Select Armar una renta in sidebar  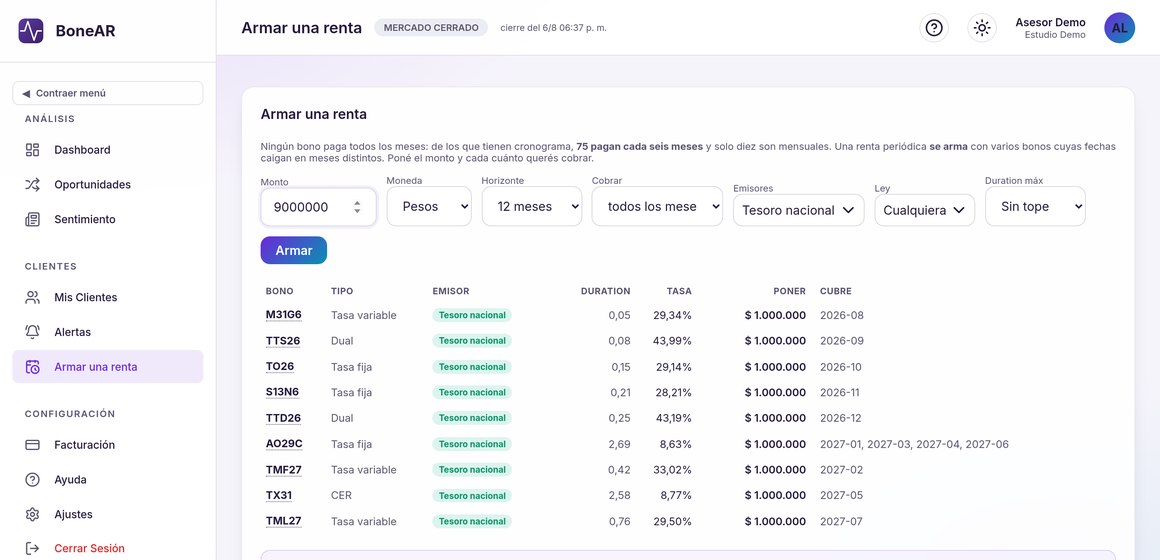[x=108, y=367]
